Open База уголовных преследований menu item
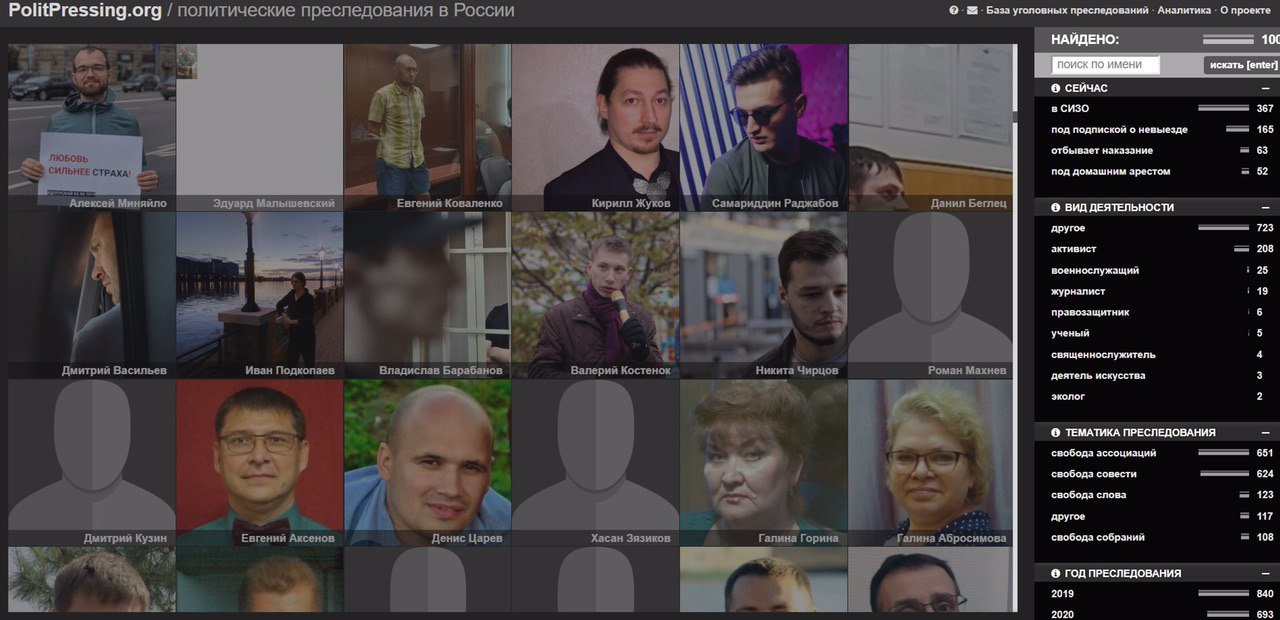1280x620 pixels. 1067,11
